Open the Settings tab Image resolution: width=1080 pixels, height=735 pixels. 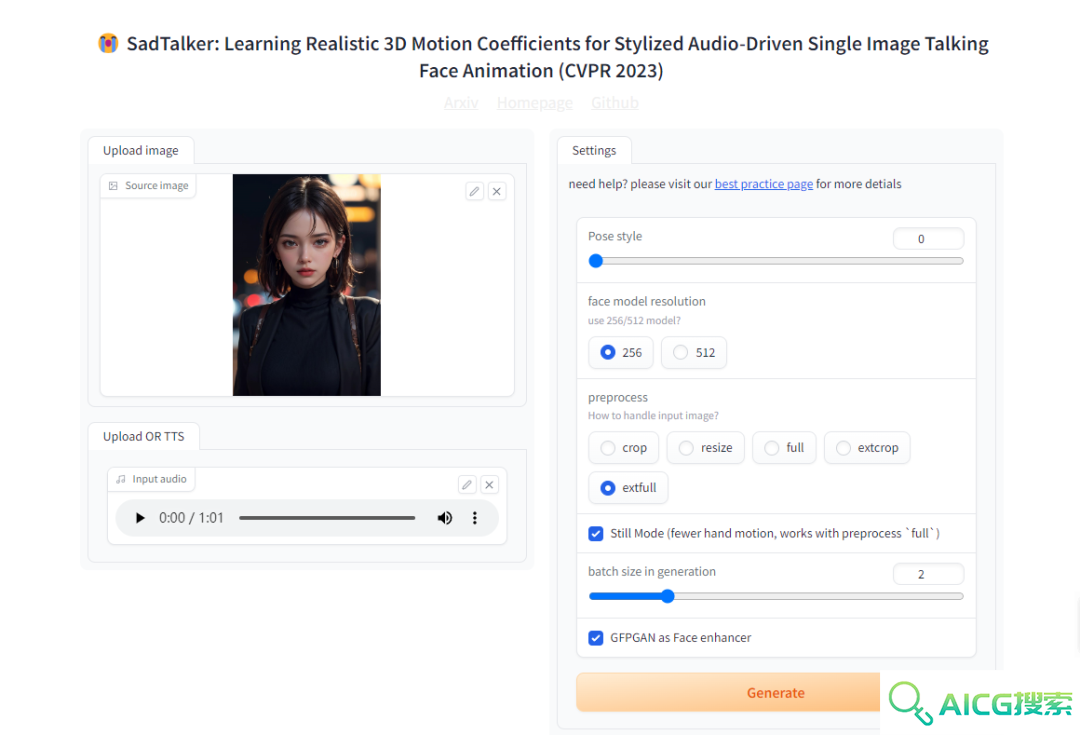pyautogui.click(x=594, y=150)
